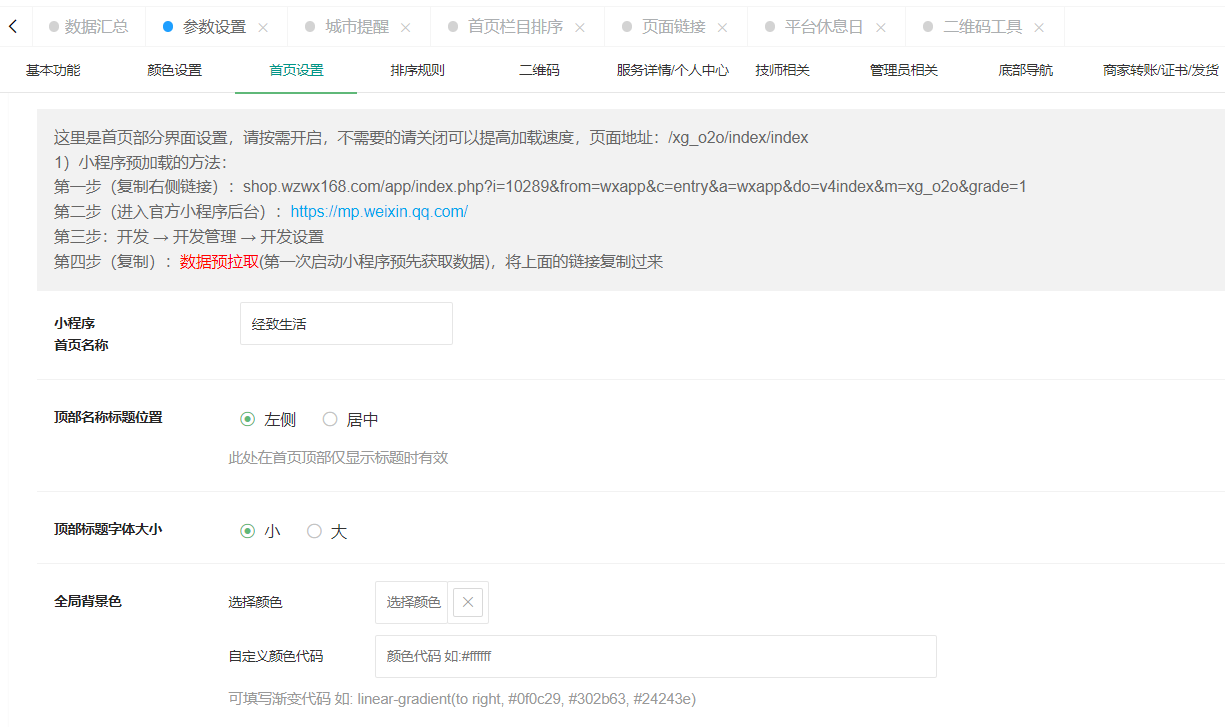Close the 数据汇总 tab with its X icon
This screenshot has height=727, width=1225.
tap(131, 27)
